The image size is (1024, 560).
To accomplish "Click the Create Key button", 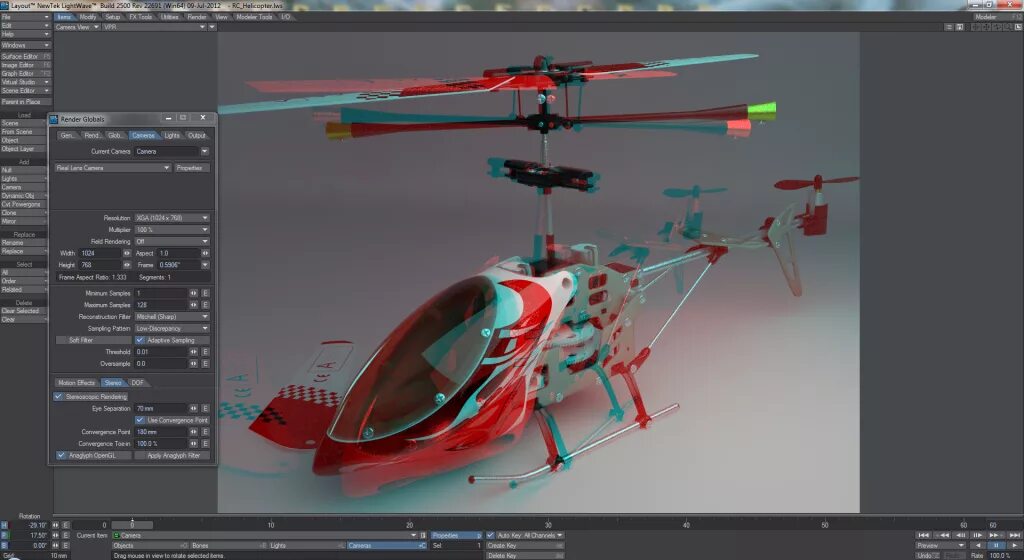I will pyautogui.click(x=524, y=546).
